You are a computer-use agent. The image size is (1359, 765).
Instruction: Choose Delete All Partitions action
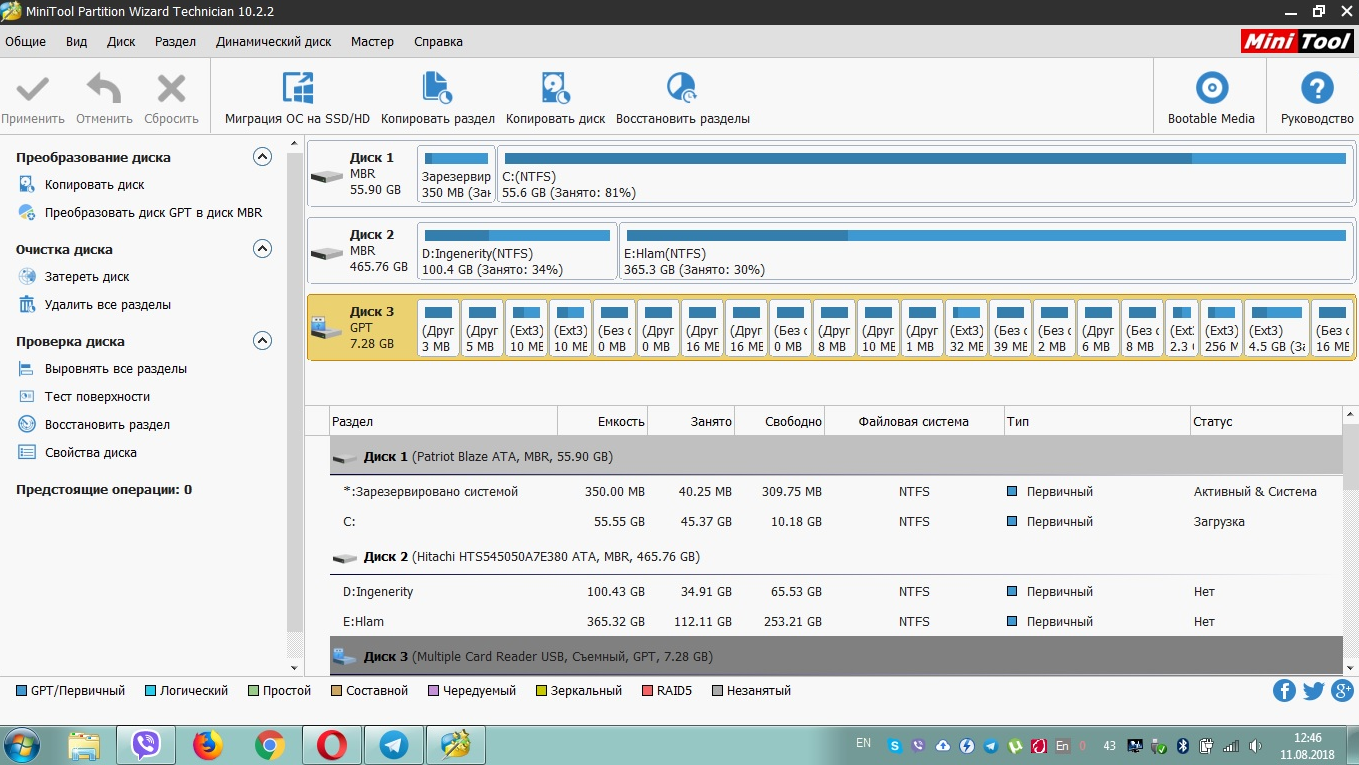click(108, 305)
